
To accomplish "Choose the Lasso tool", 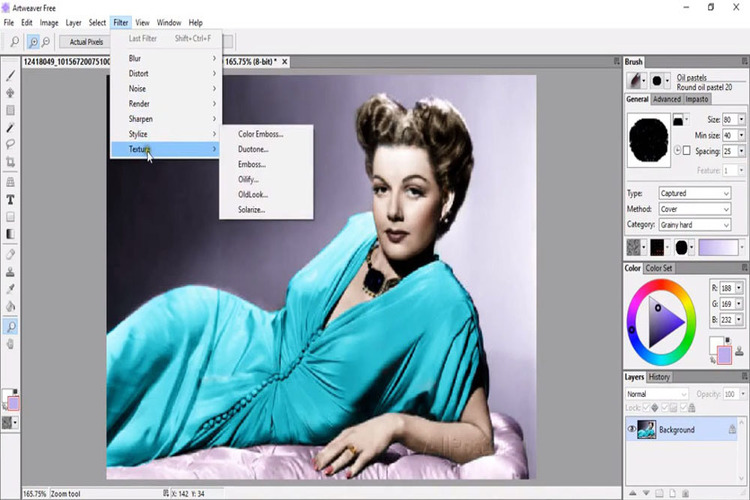I will (x=11, y=144).
